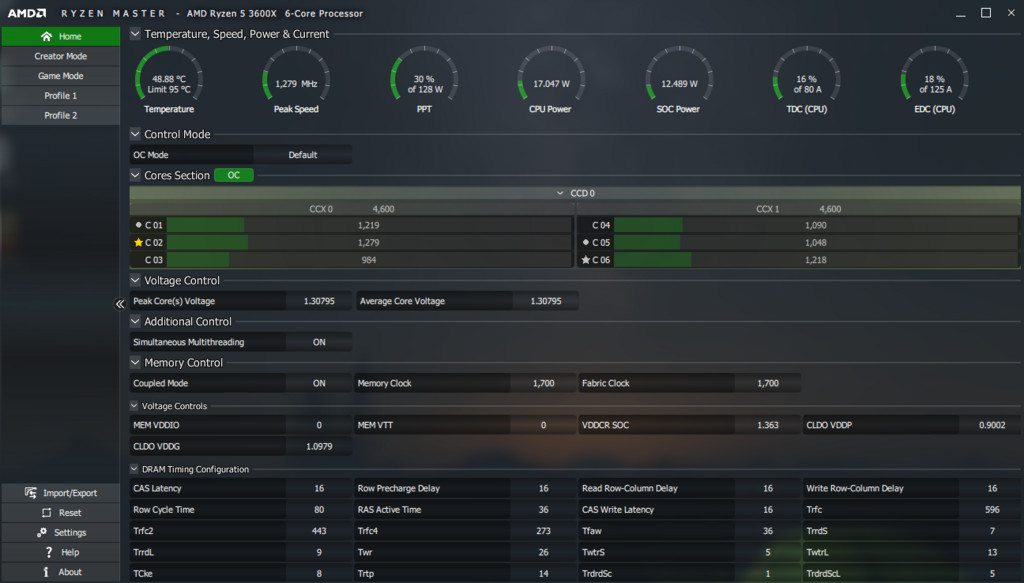This screenshot has height=583, width=1024.
Task: Collapse the DRAM Timing Configuration subsection
Action: click(x=134, y=469)
